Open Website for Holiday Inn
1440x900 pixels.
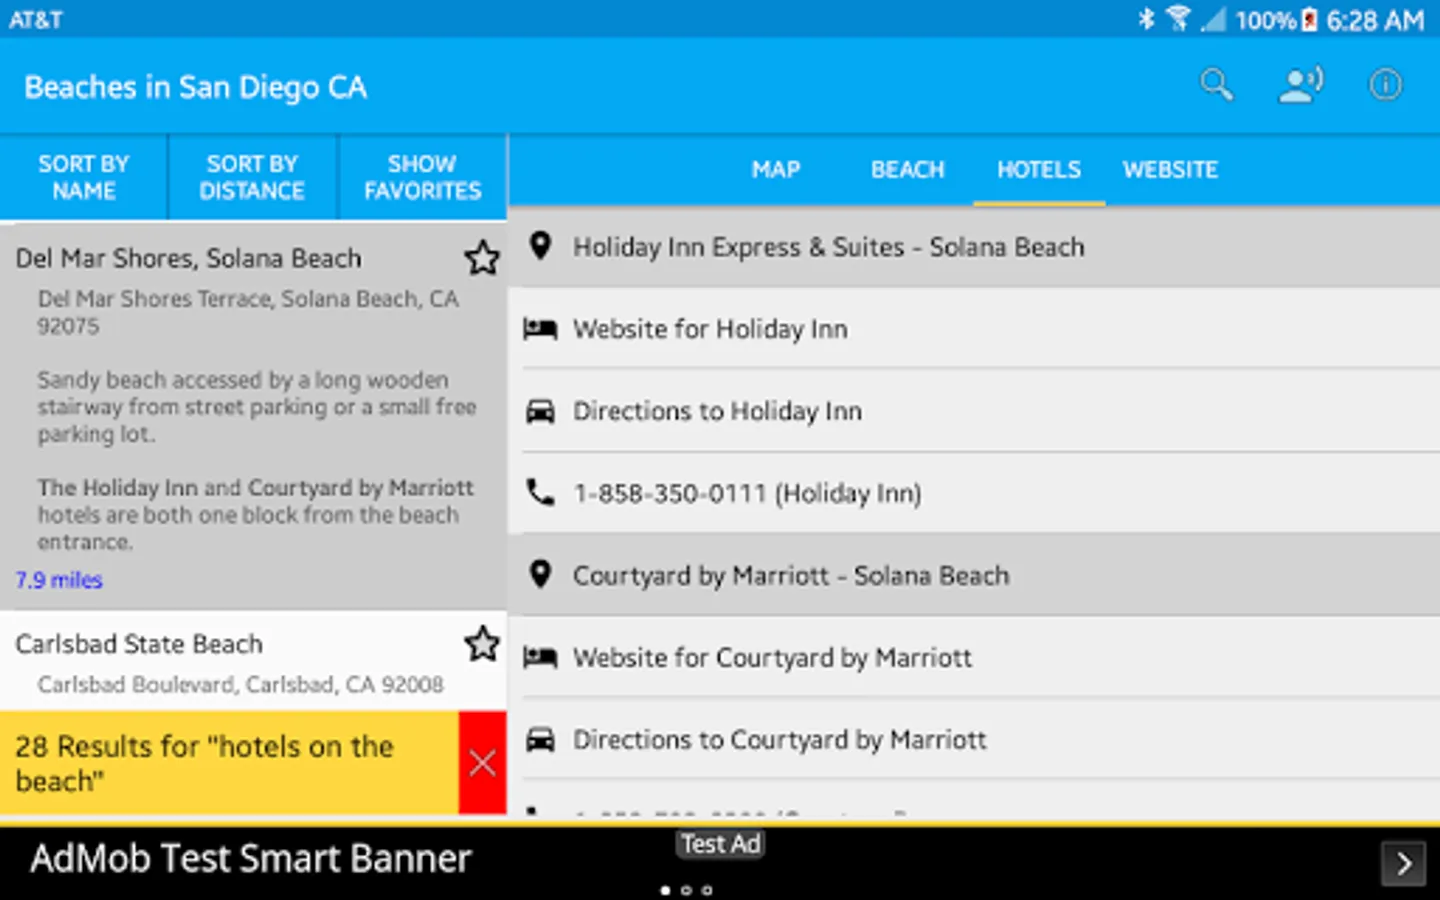pos(974,329)
